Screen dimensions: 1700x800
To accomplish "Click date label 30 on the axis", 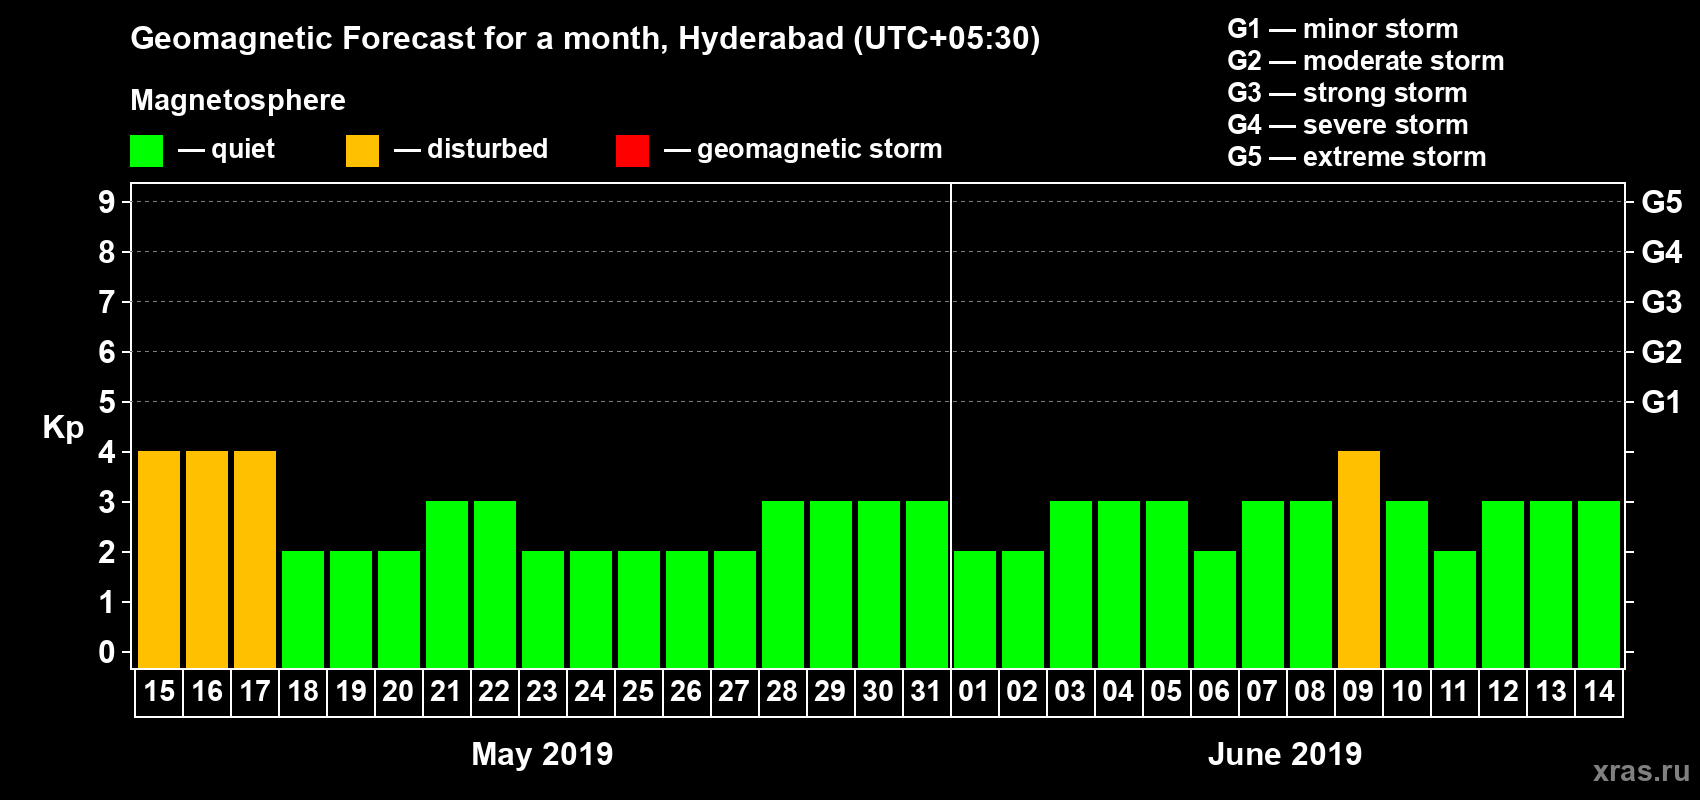I will click(x=879, y=692).
